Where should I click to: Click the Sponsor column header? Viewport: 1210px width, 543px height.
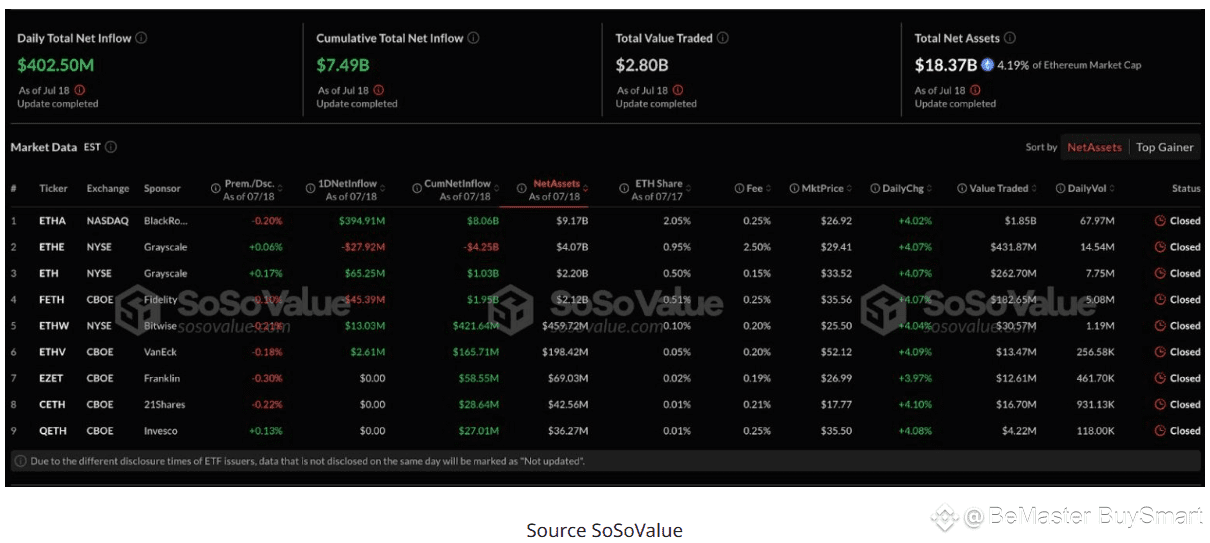coord(162,188)
